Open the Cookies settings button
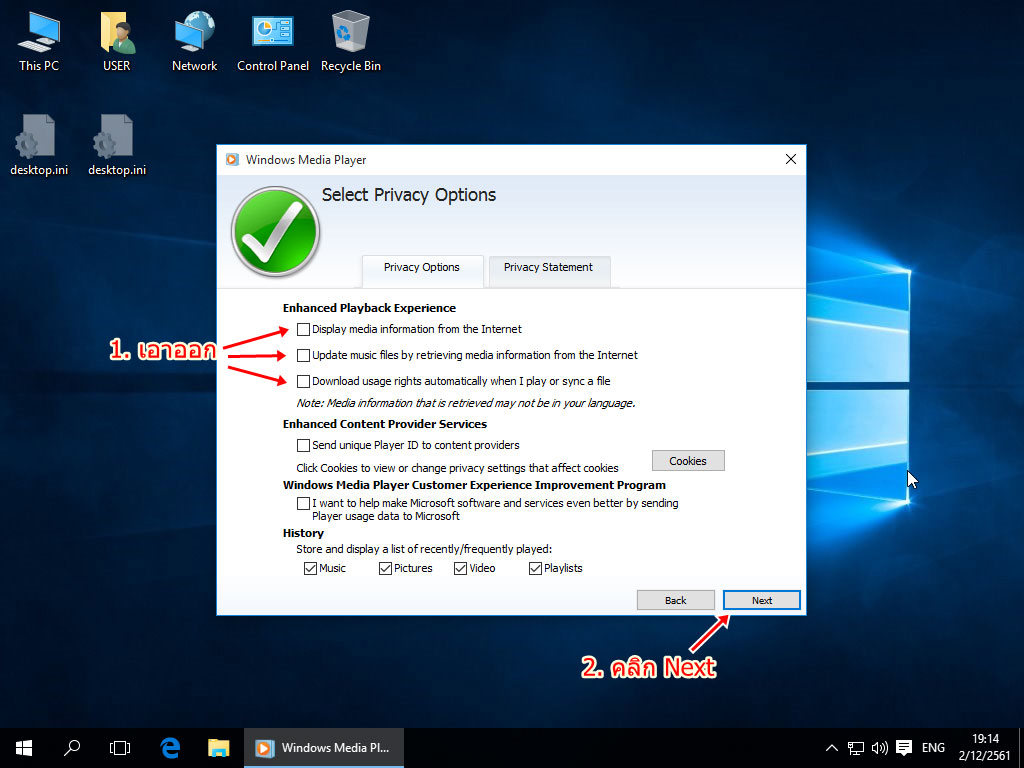Screen dimensions: 1024x768 [x=688, y=461]
